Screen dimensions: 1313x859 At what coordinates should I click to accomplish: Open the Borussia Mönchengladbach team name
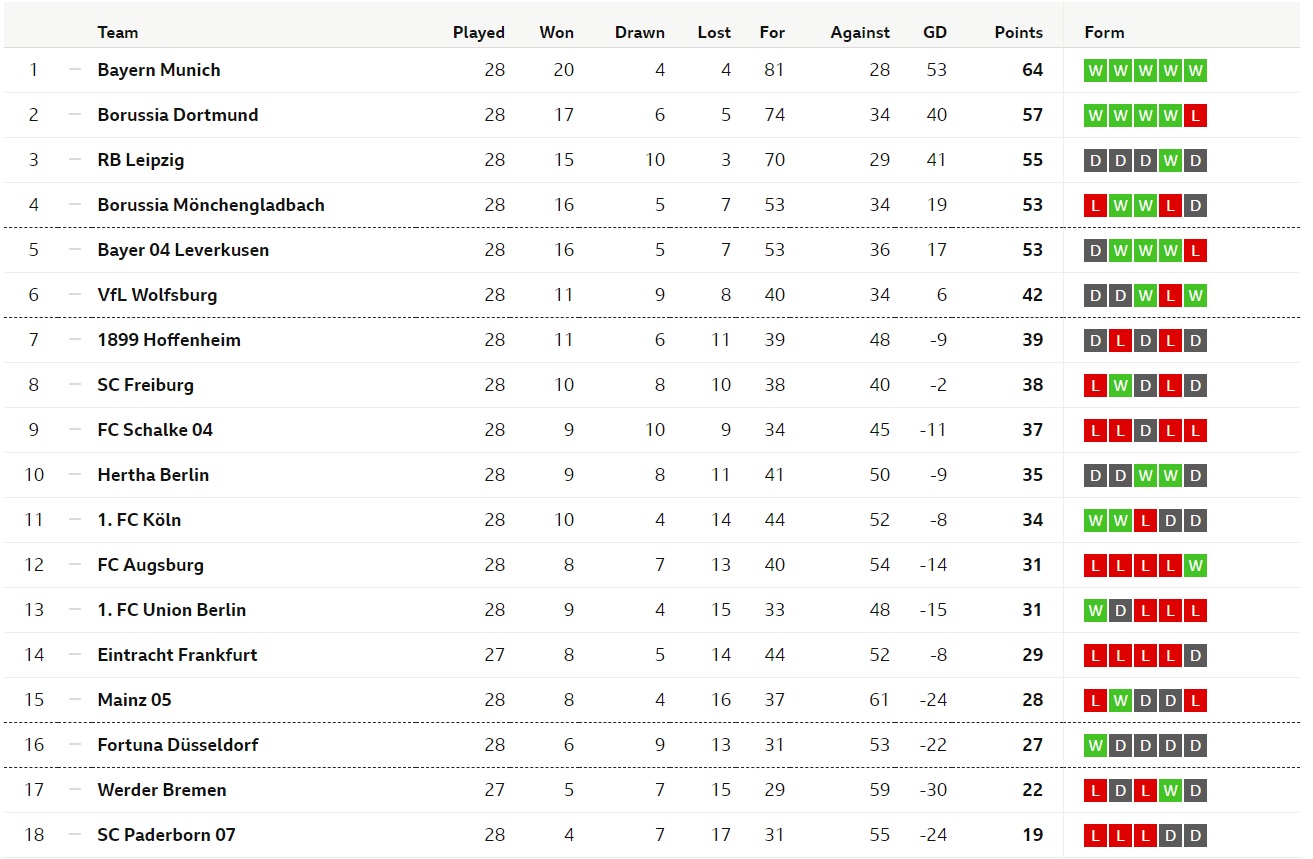point(211,205)
